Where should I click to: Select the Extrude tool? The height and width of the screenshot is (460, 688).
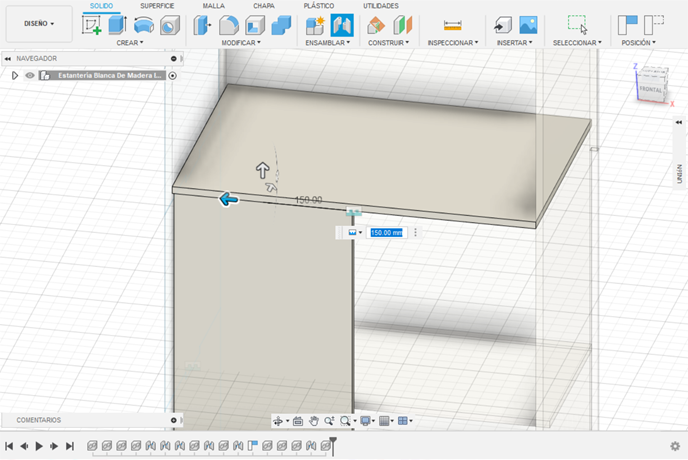pos(118,25)
